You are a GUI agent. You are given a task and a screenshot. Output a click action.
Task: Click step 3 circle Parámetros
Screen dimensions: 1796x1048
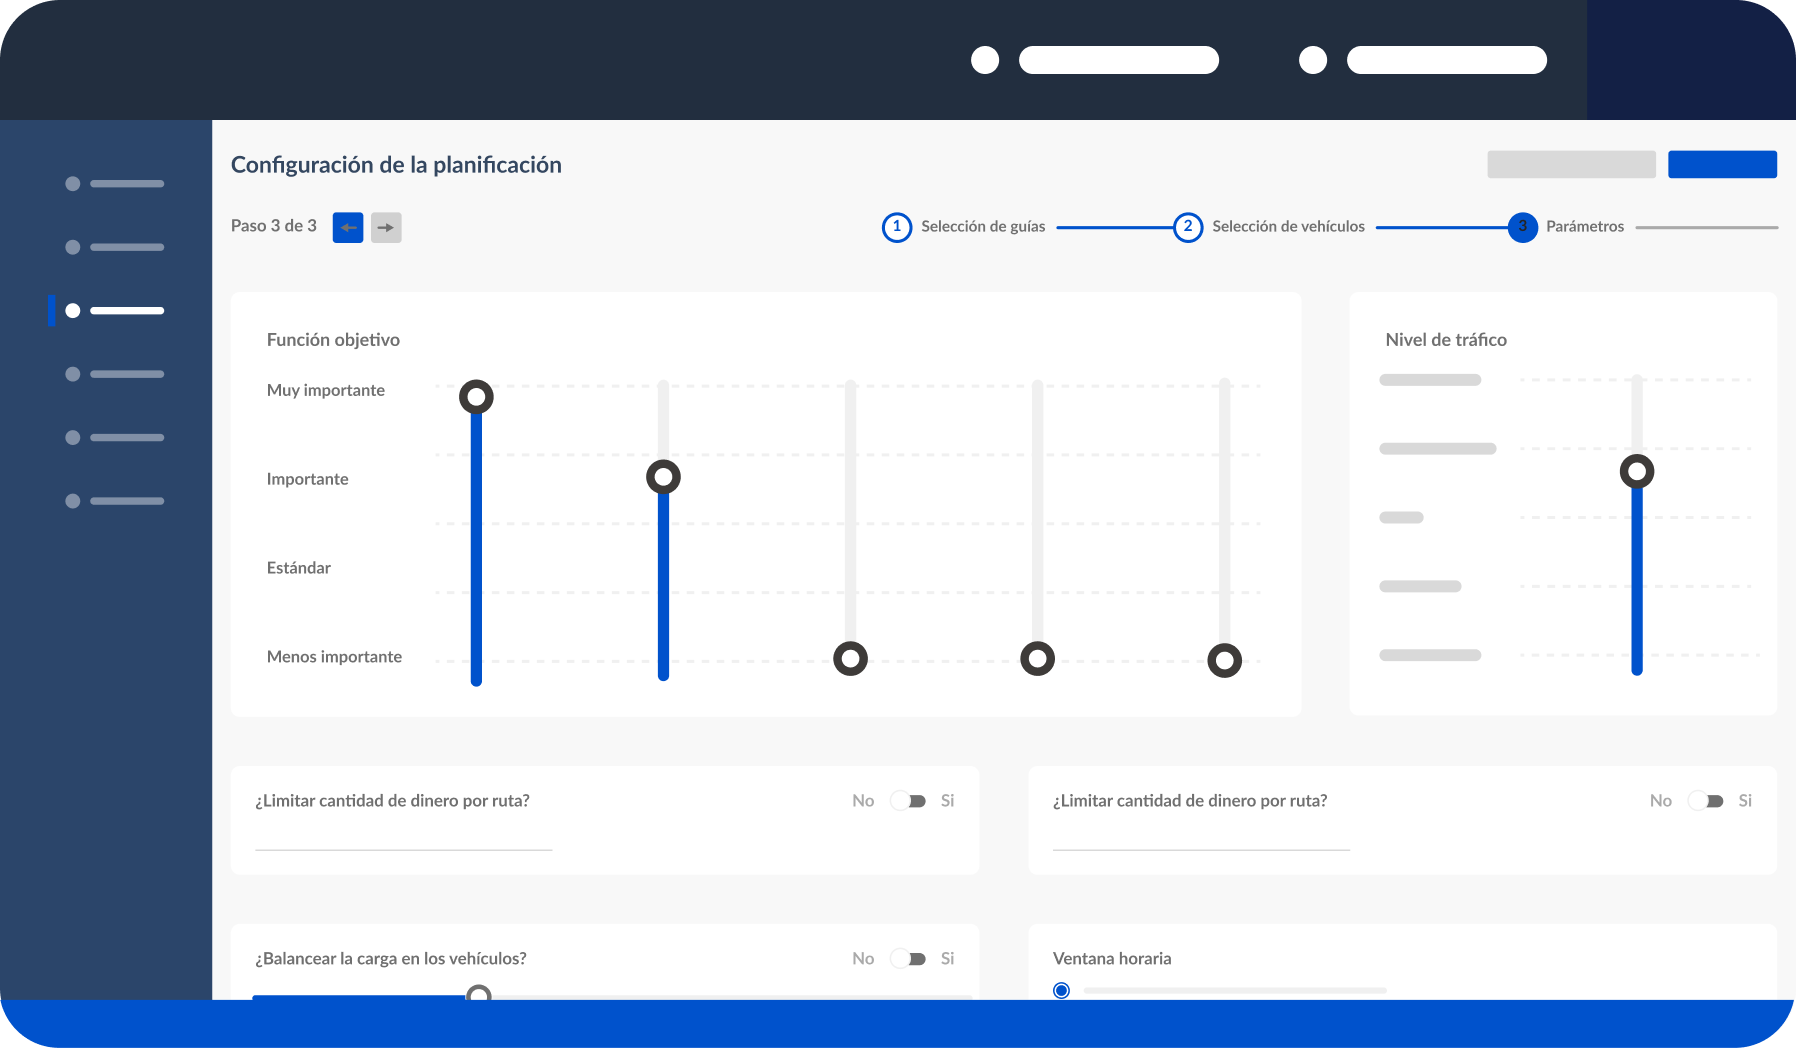coord(1522,227)
